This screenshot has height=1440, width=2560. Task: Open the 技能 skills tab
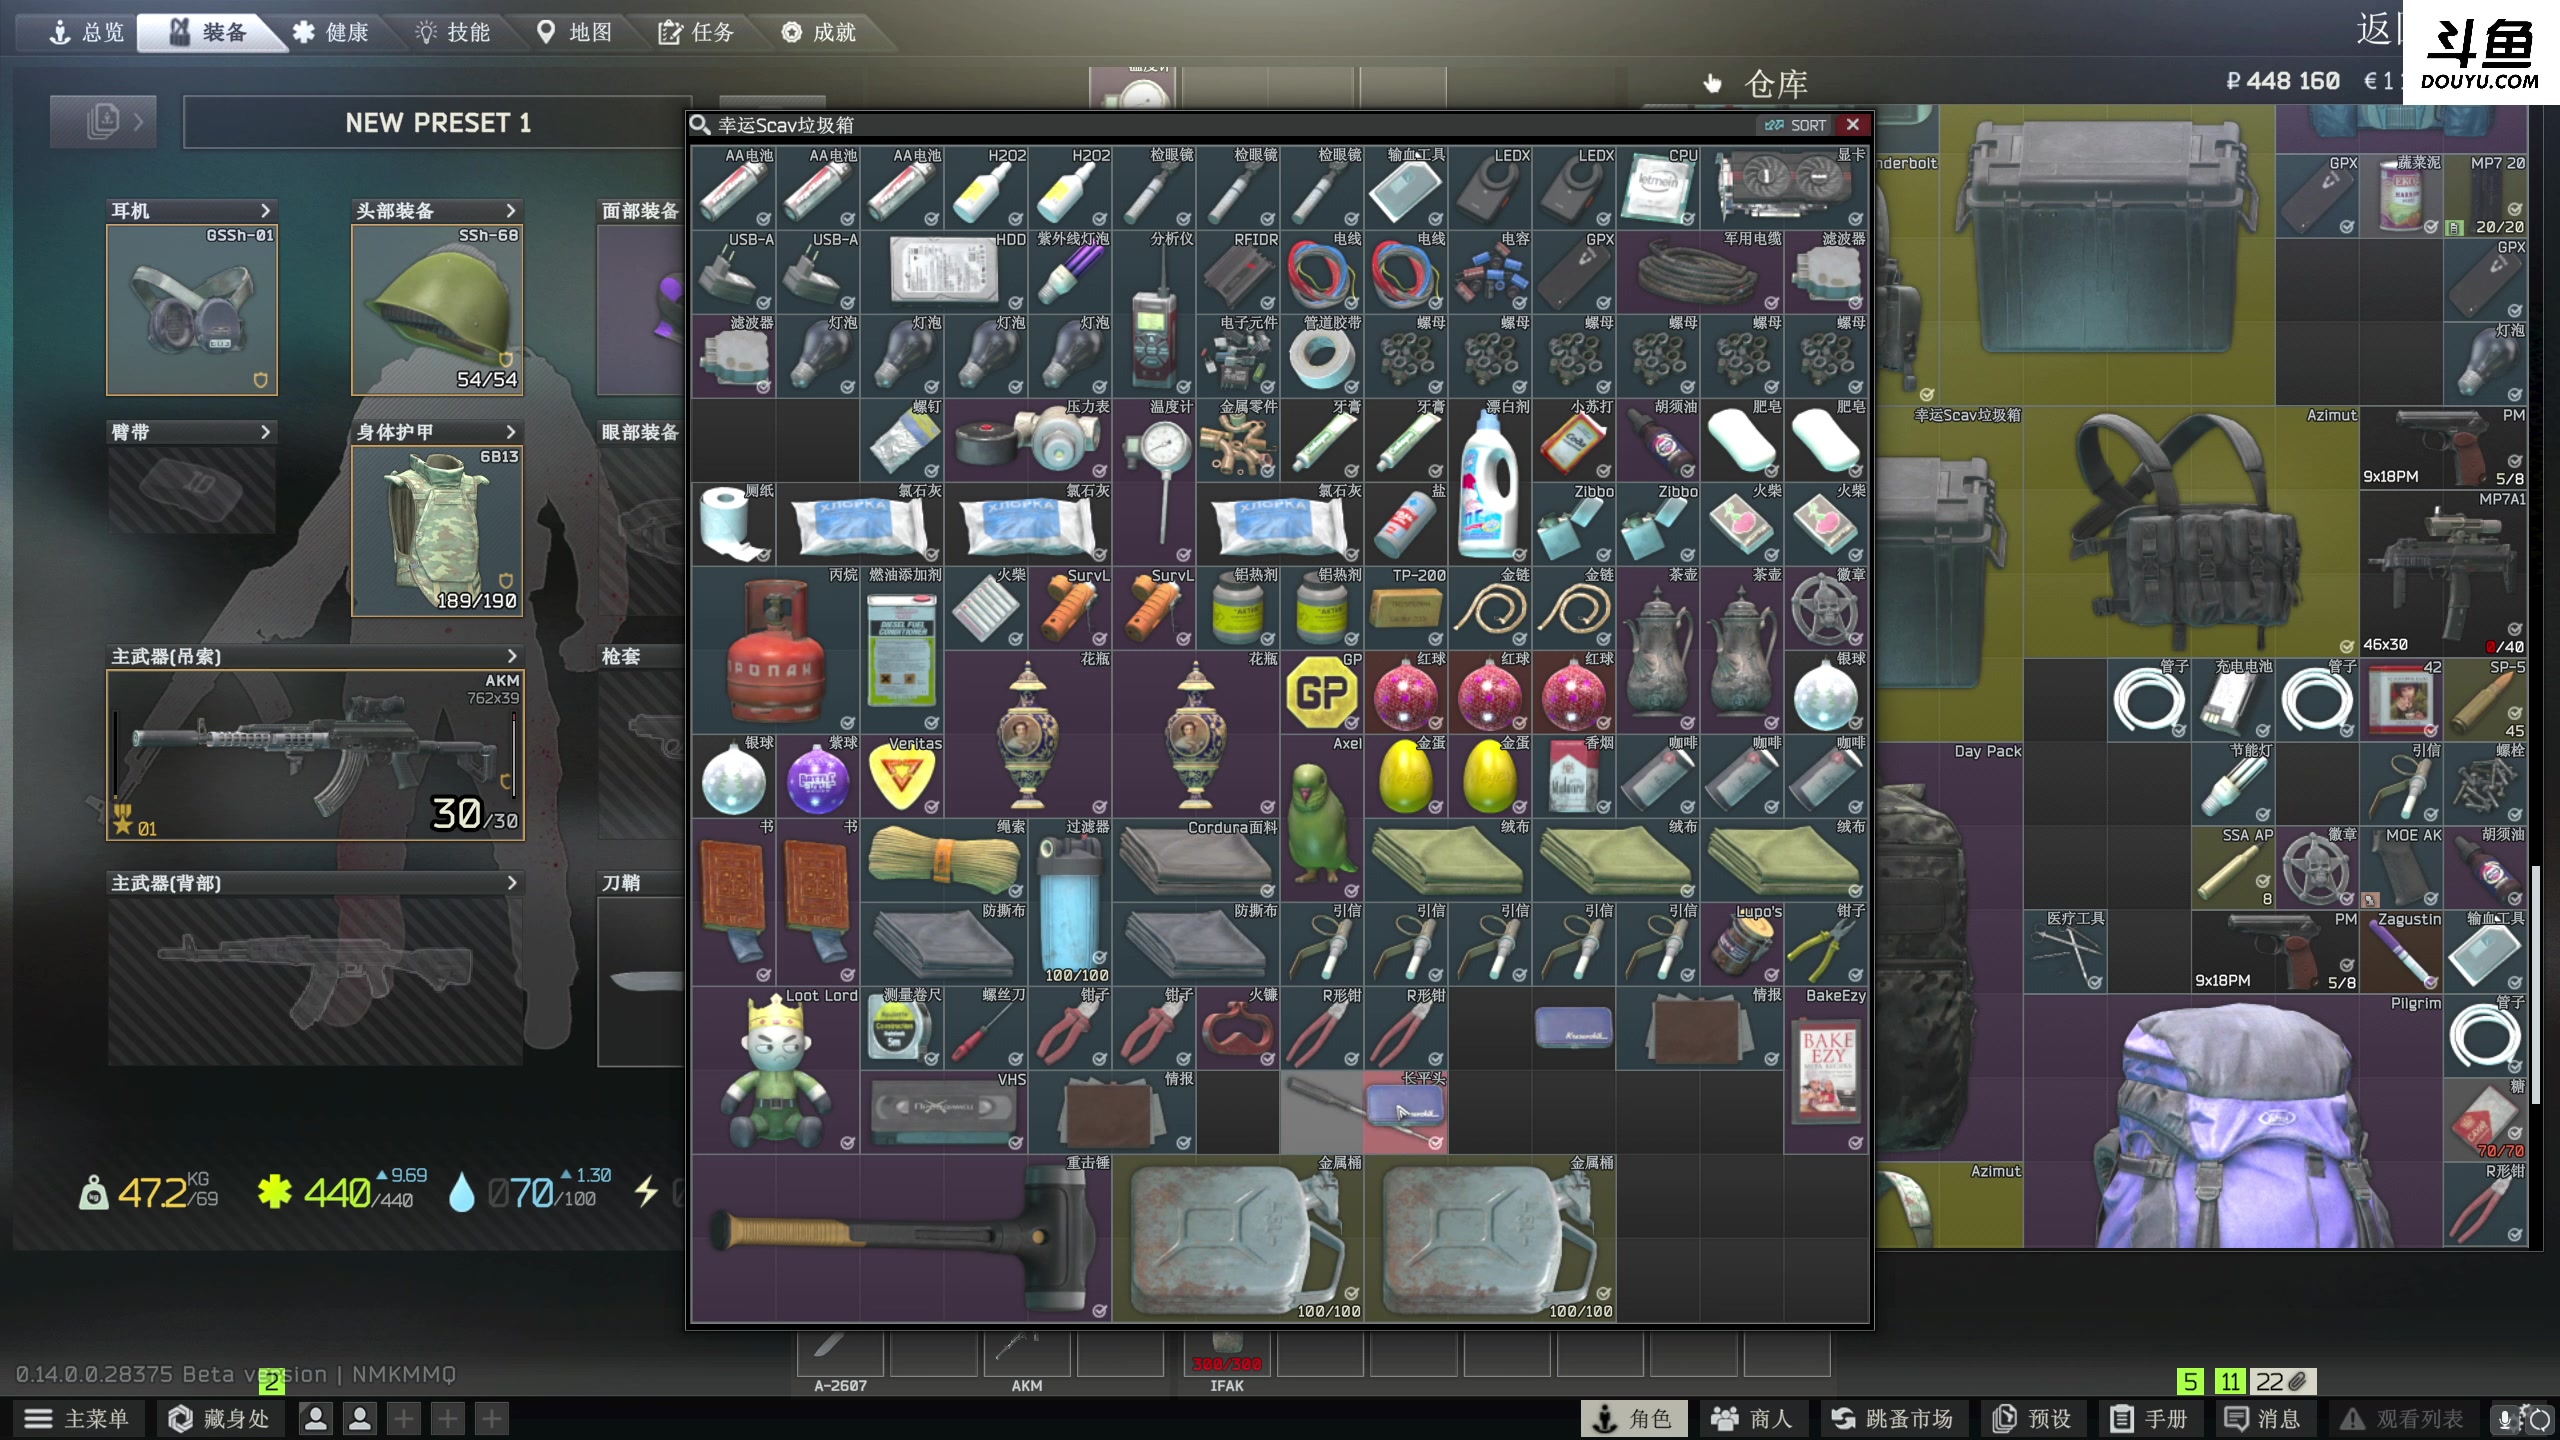(x=452, y=33)
